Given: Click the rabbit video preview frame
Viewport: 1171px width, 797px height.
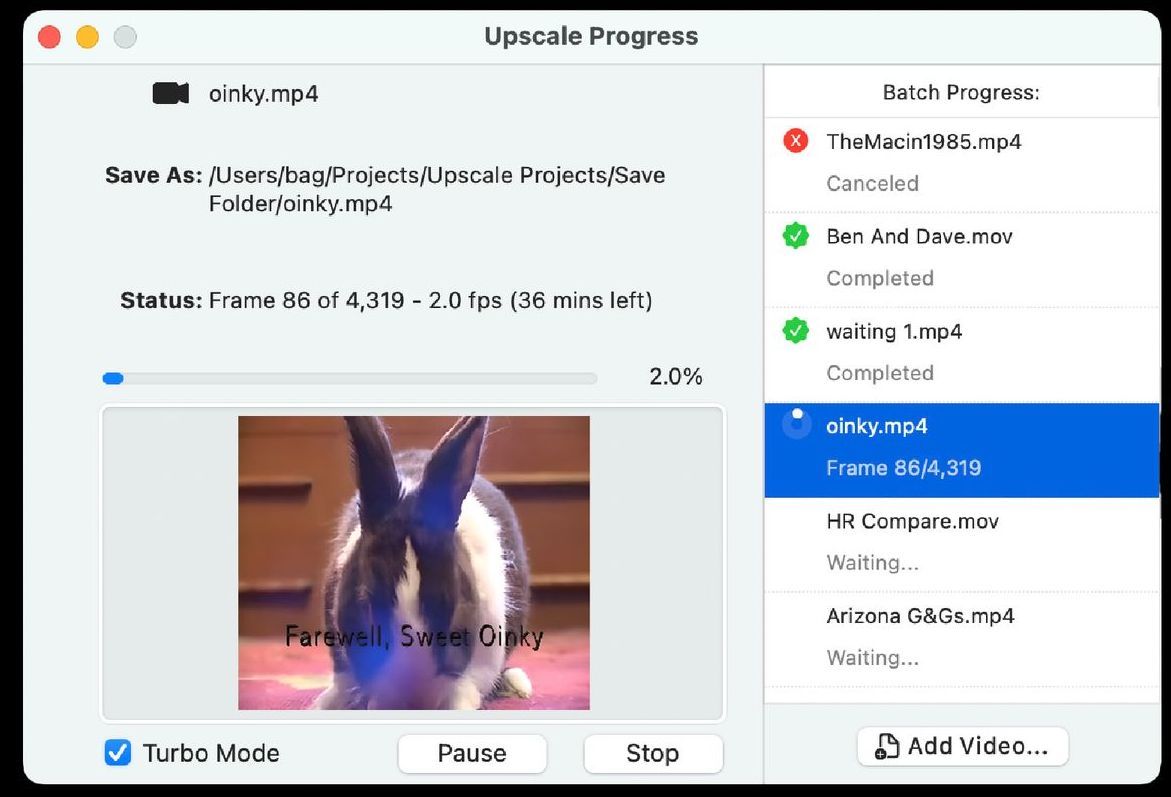Looking at the screenshot, I should coord(414,562).
